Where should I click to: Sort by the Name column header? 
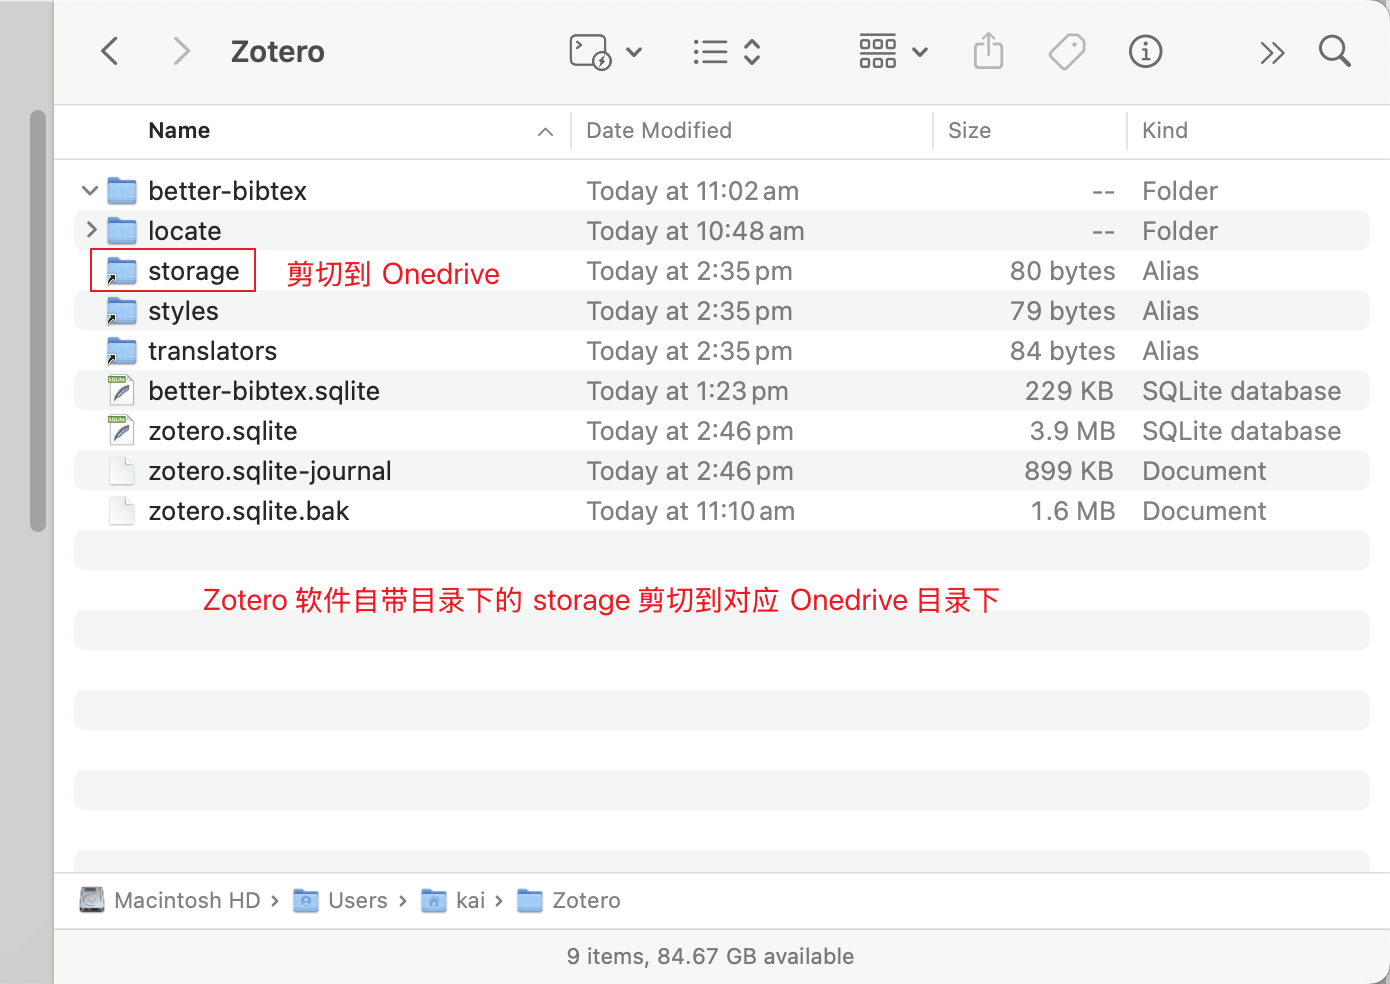click(179, 131)
